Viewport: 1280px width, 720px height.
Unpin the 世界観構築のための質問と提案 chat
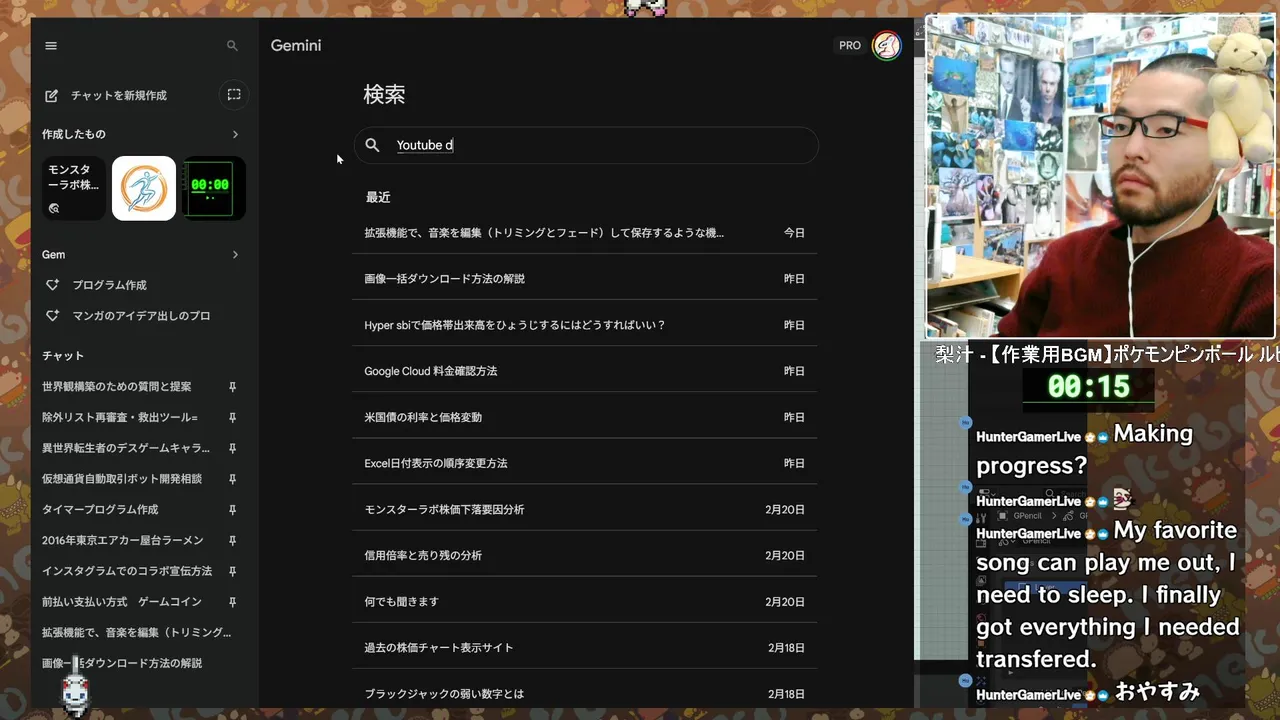point(232,387)
